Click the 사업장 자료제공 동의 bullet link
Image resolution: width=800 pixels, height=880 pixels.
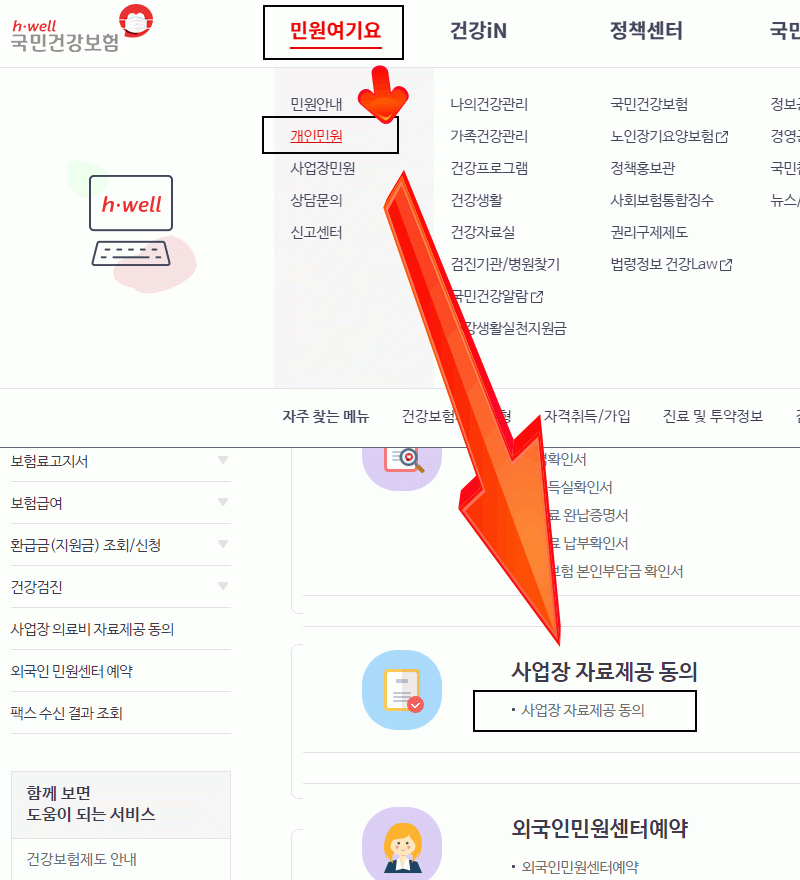(583, 711)
